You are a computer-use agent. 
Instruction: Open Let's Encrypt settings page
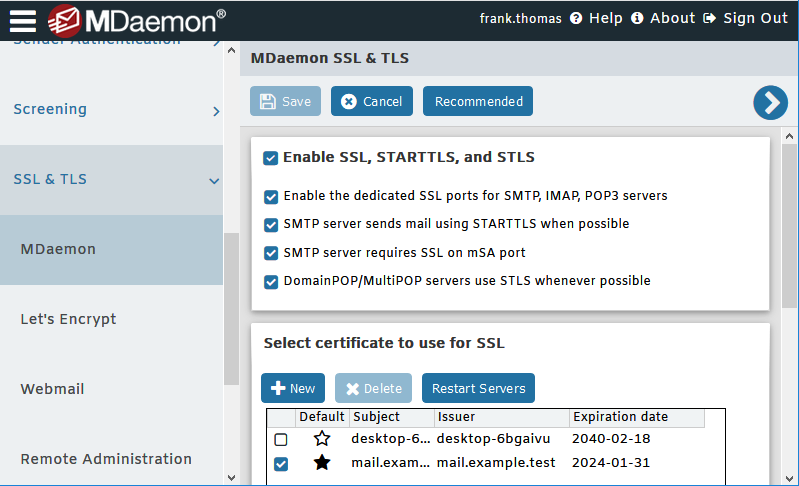click(68, 320)
